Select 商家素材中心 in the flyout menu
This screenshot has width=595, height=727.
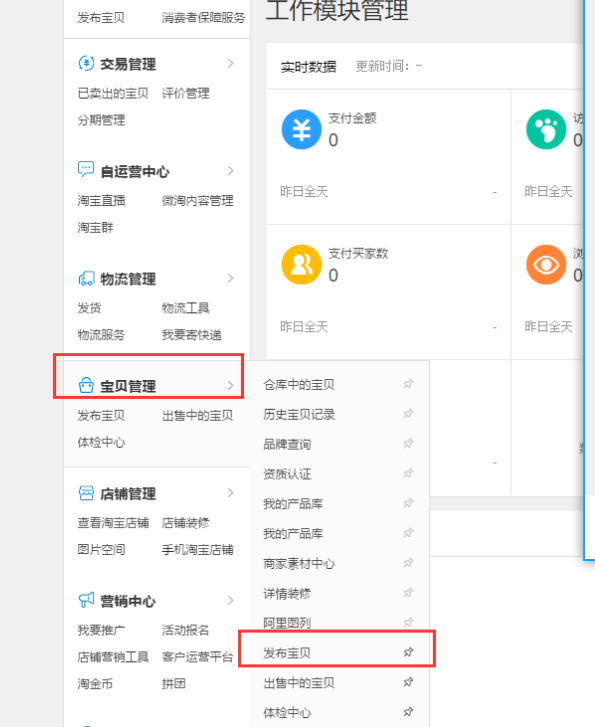pos(299,564)
